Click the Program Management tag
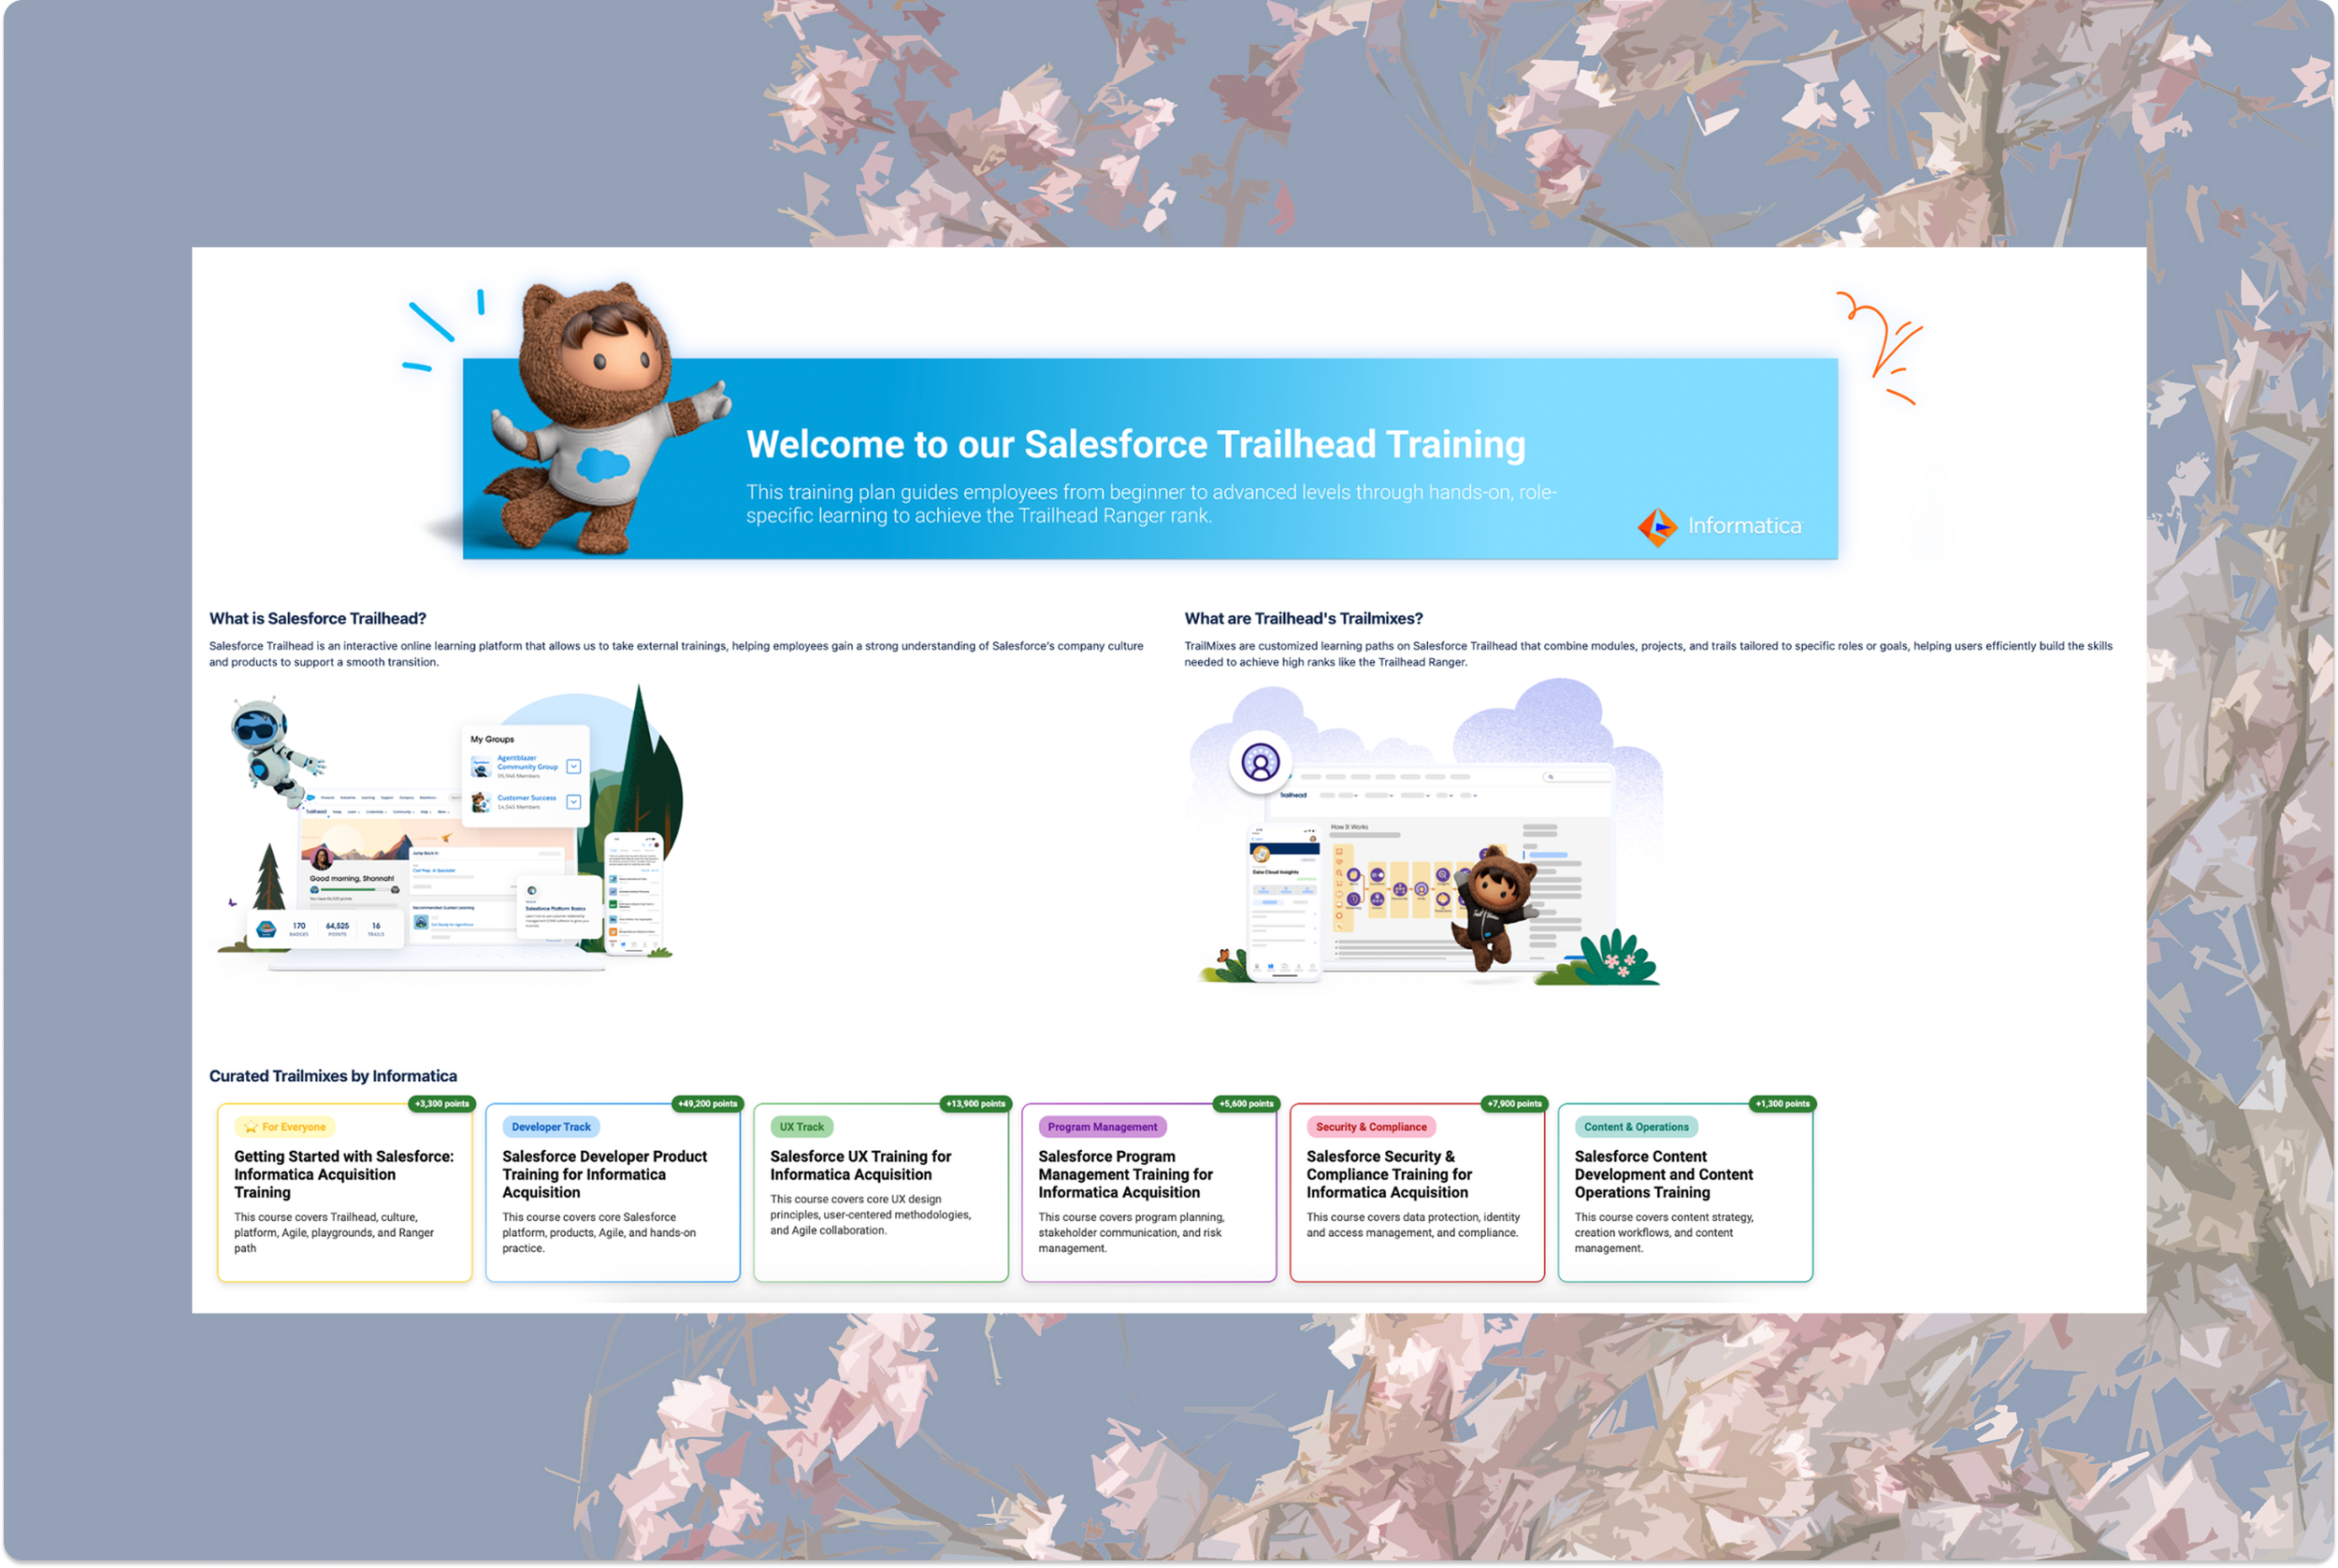 point(1102,1127)
